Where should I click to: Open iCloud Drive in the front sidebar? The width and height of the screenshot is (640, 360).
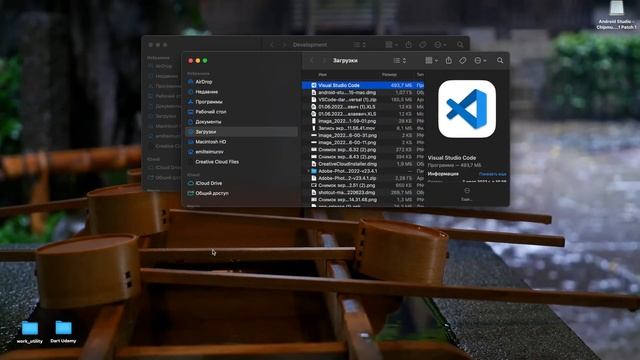209,183
